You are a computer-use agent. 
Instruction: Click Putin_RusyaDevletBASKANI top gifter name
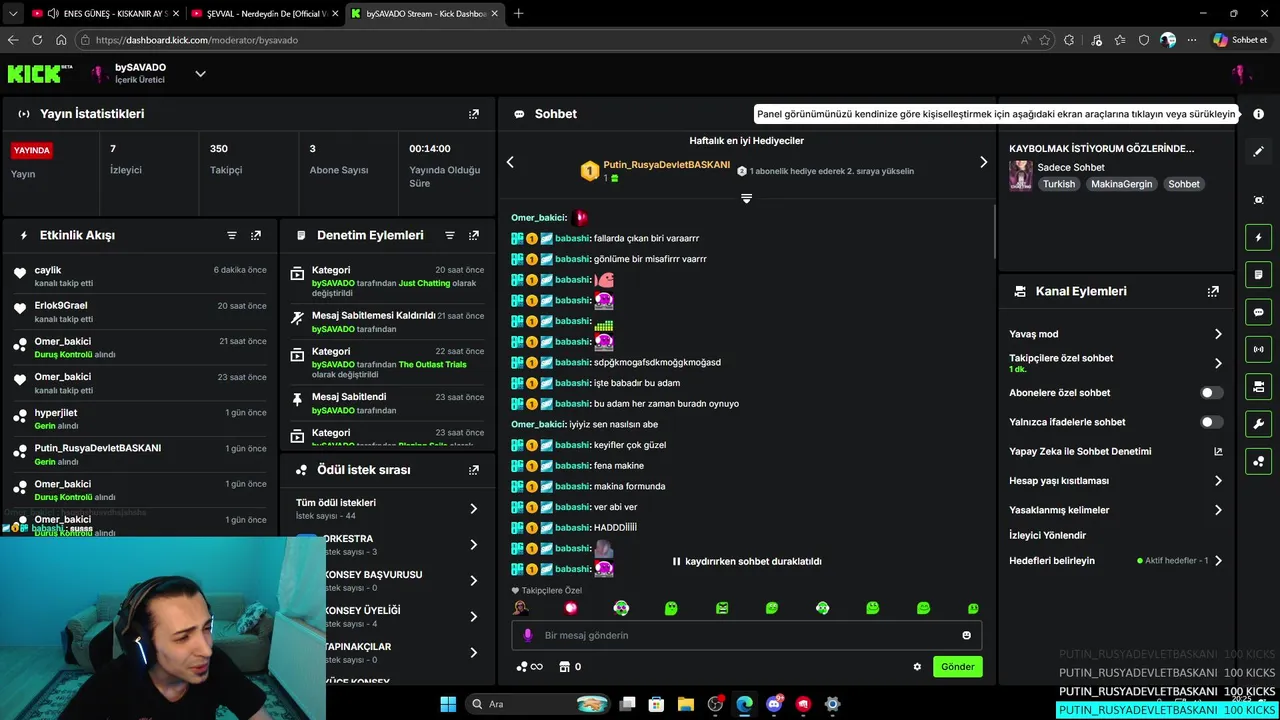pyautogui.click(x=666, y=165)
